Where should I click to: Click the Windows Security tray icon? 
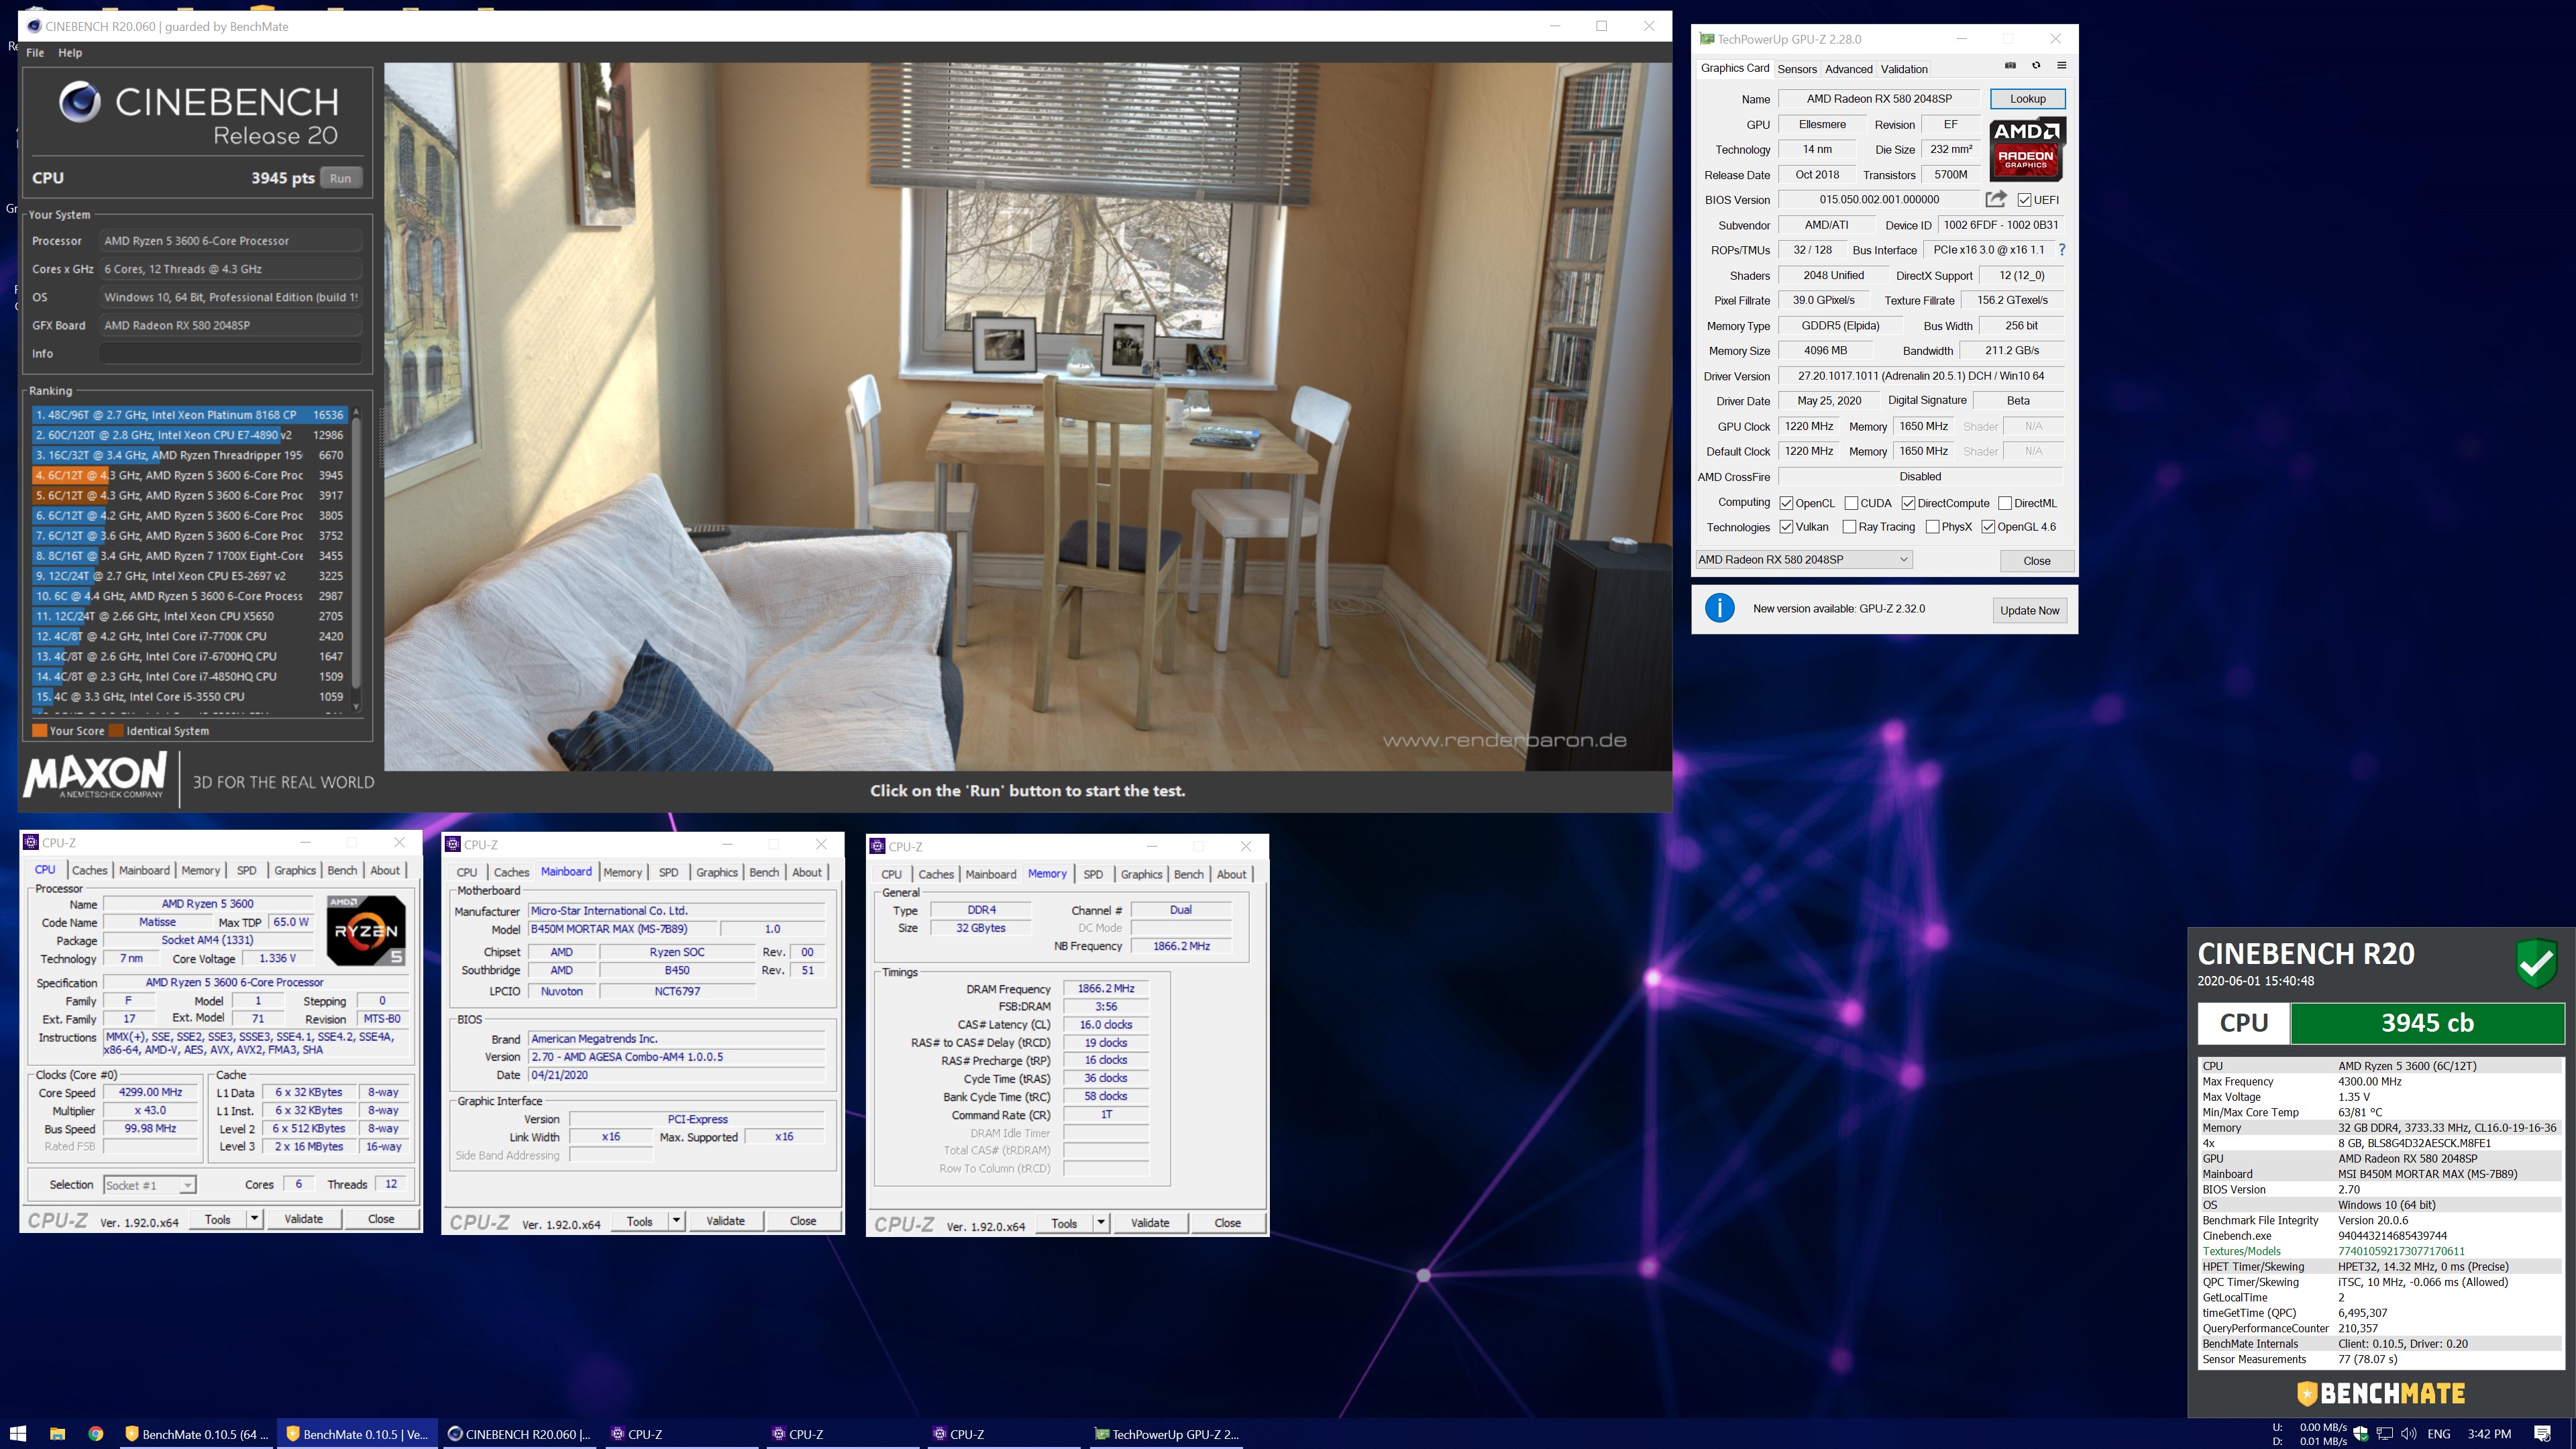pos(2361,1433)
